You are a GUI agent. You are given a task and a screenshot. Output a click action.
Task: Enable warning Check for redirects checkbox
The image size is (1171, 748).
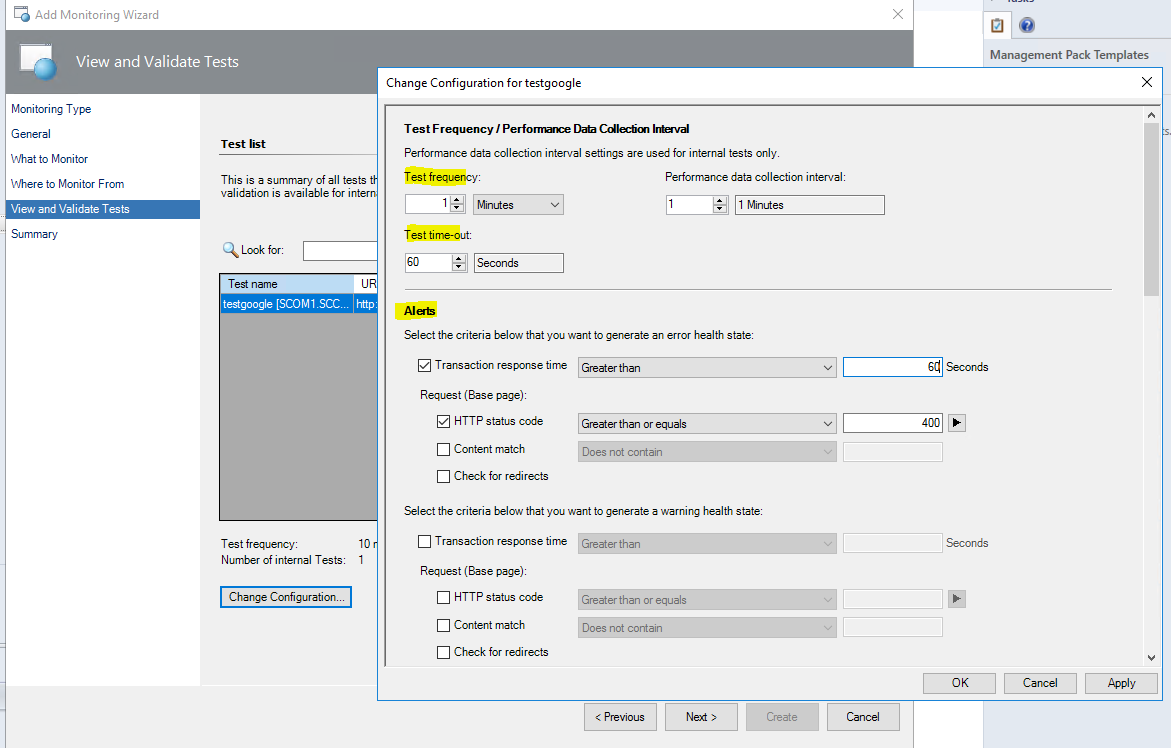click(443, 652)
